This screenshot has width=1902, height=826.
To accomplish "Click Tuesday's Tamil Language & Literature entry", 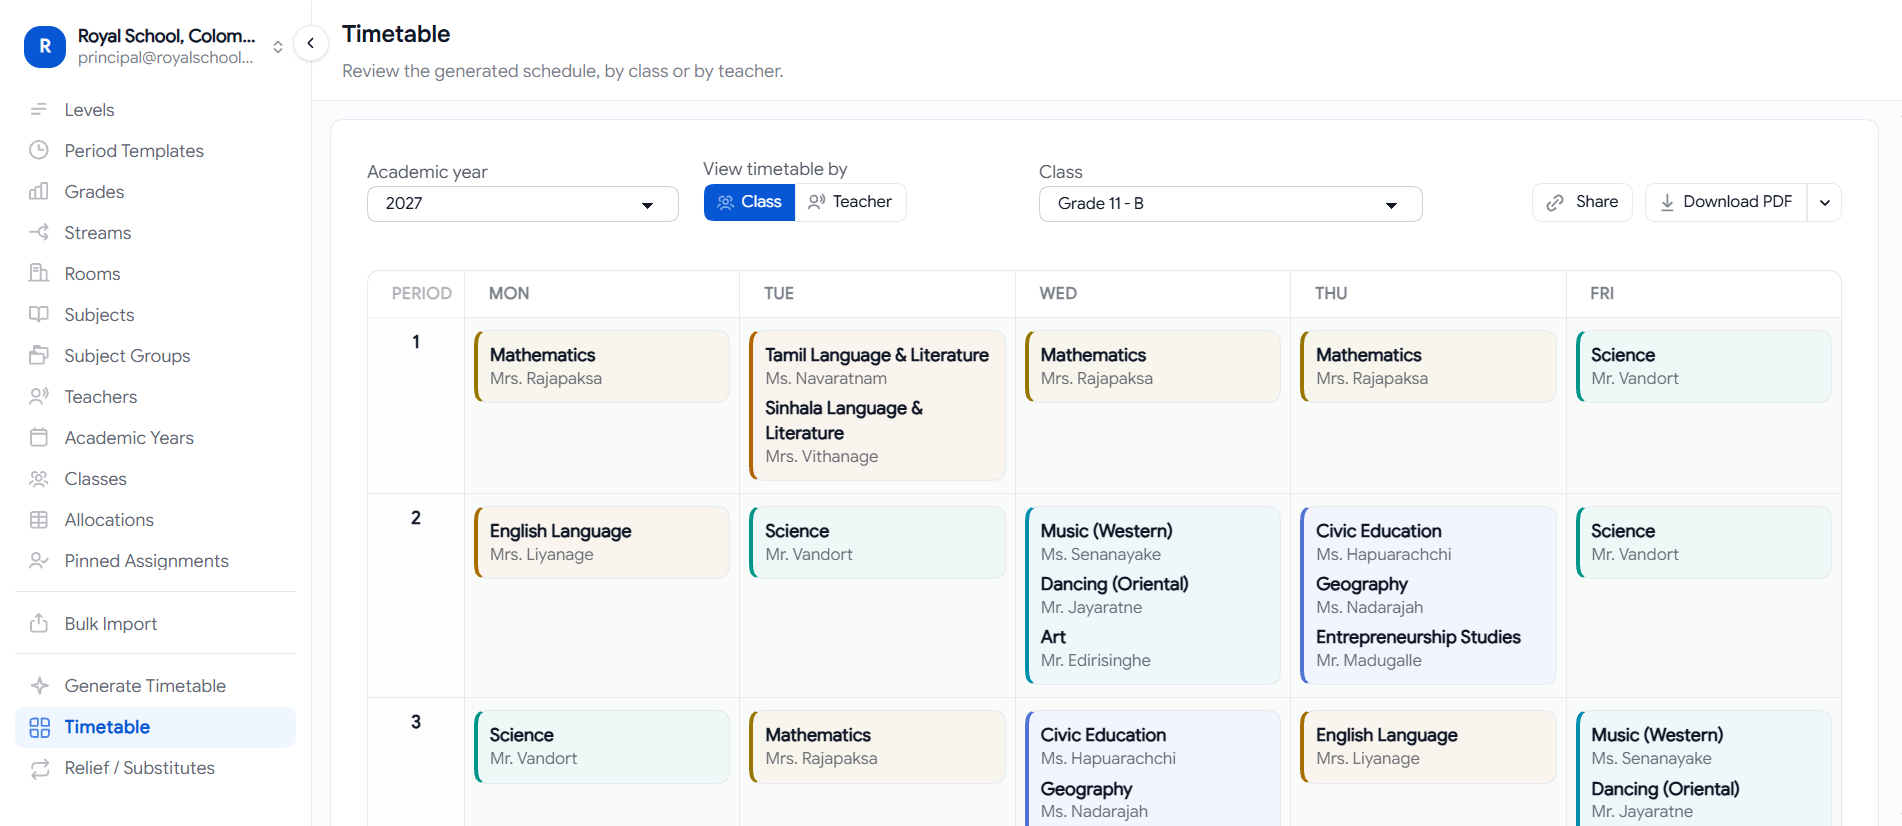I will pyautogui.click(x=877, y=366).
